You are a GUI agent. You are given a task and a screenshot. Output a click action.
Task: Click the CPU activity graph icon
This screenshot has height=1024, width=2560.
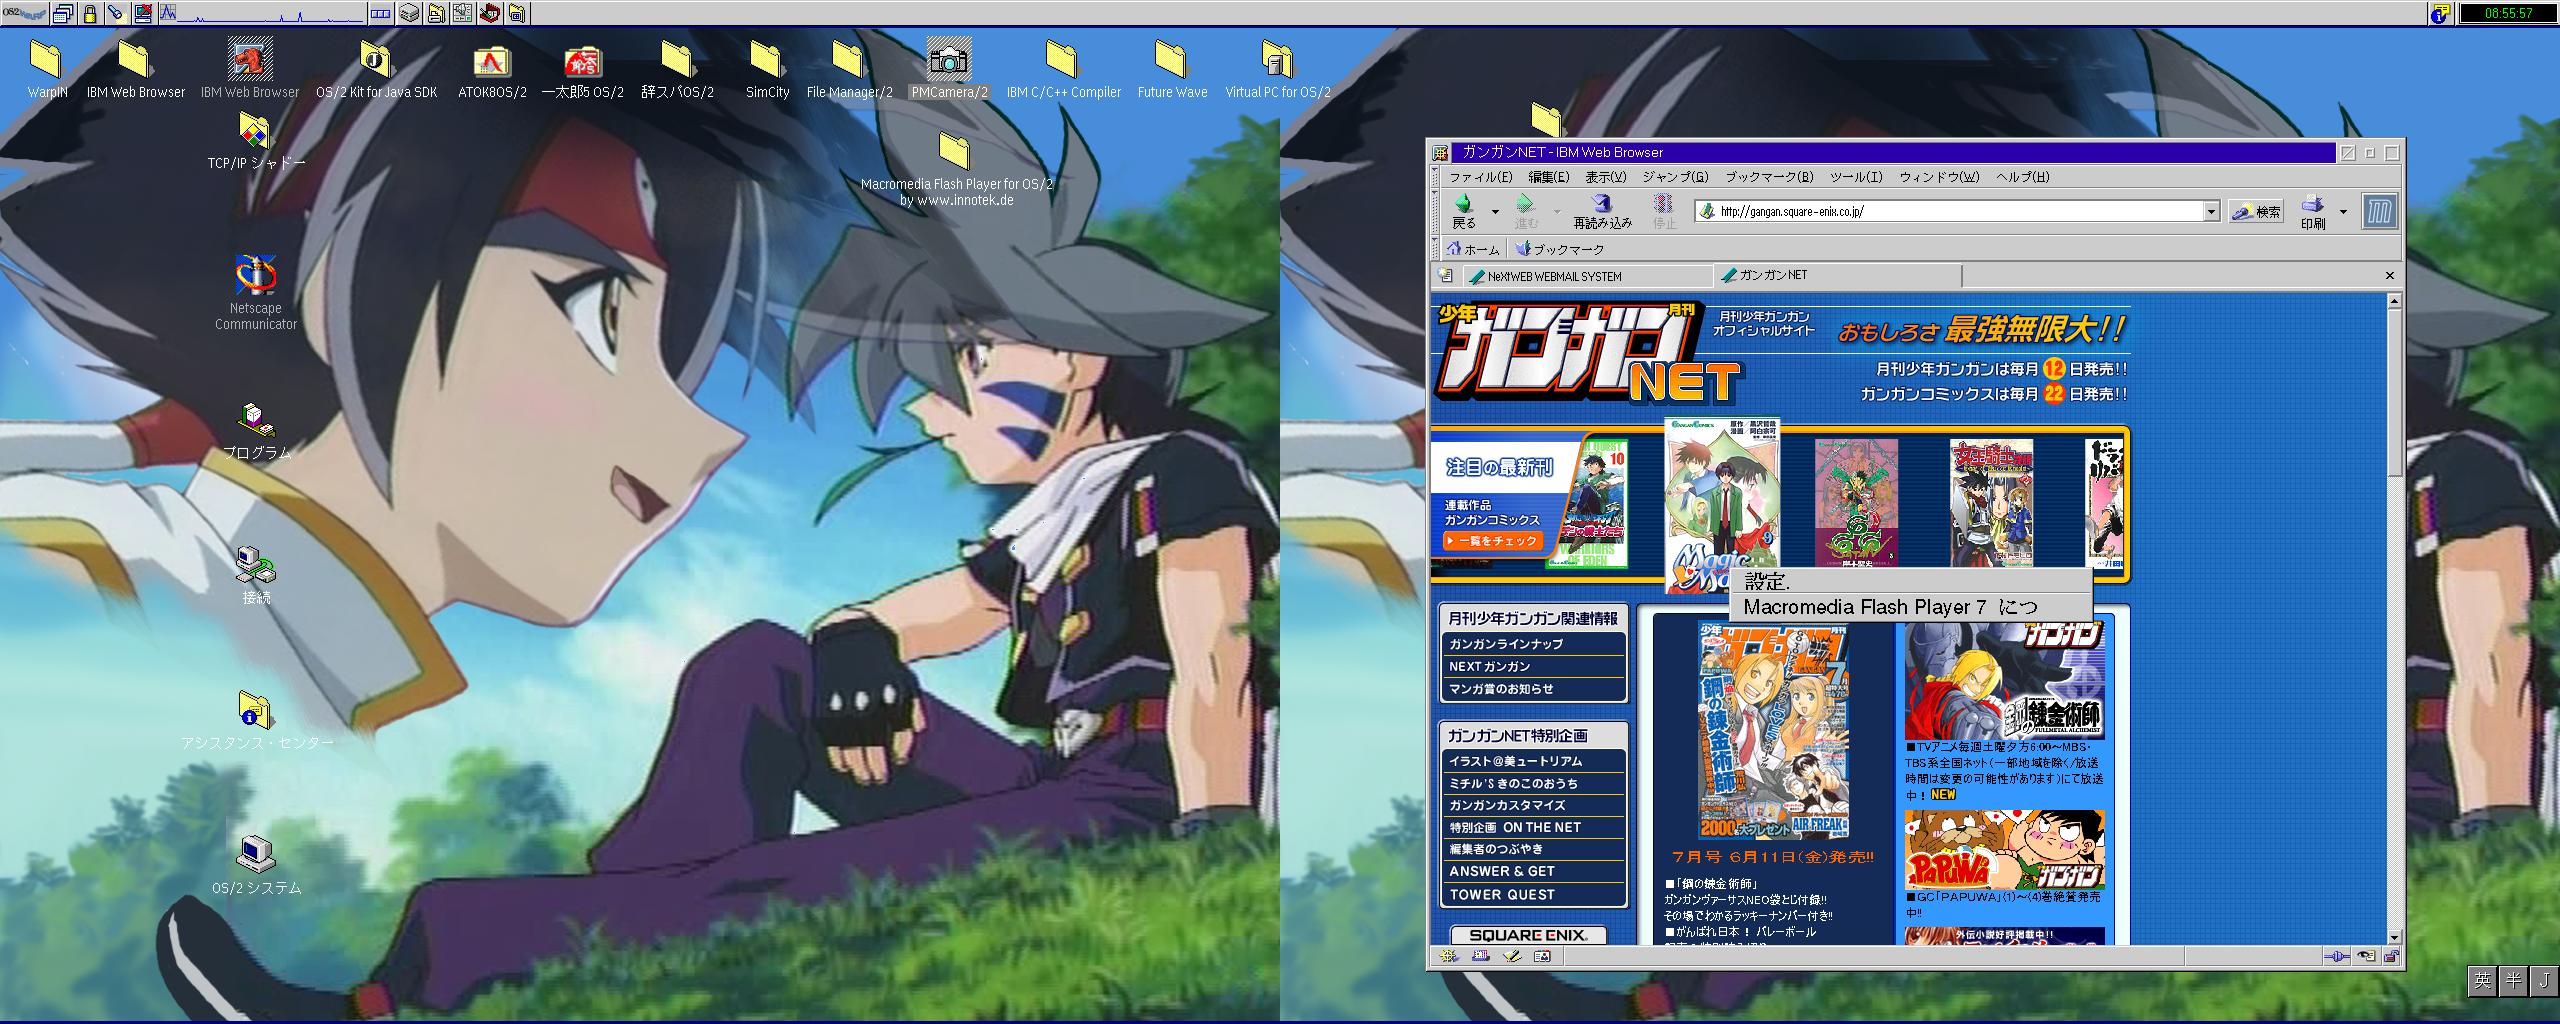[262, 13]
